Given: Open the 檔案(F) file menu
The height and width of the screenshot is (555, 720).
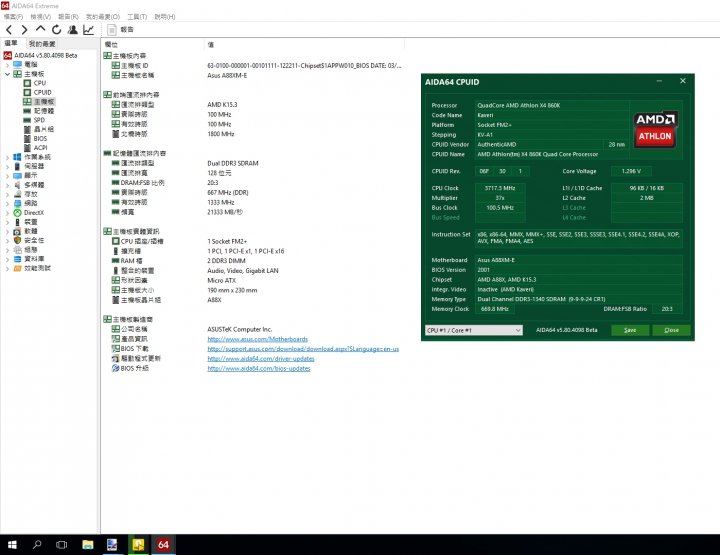Looking at the screenshot, I should (x=13, y=17).
